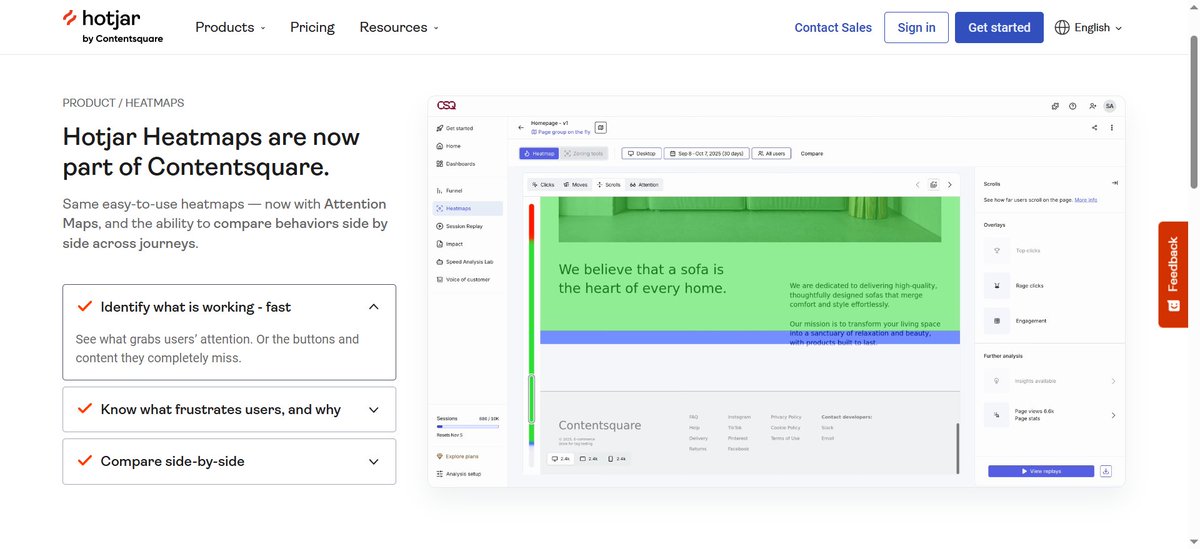Click the scroll-depth color bar handle

click(532, 399)
